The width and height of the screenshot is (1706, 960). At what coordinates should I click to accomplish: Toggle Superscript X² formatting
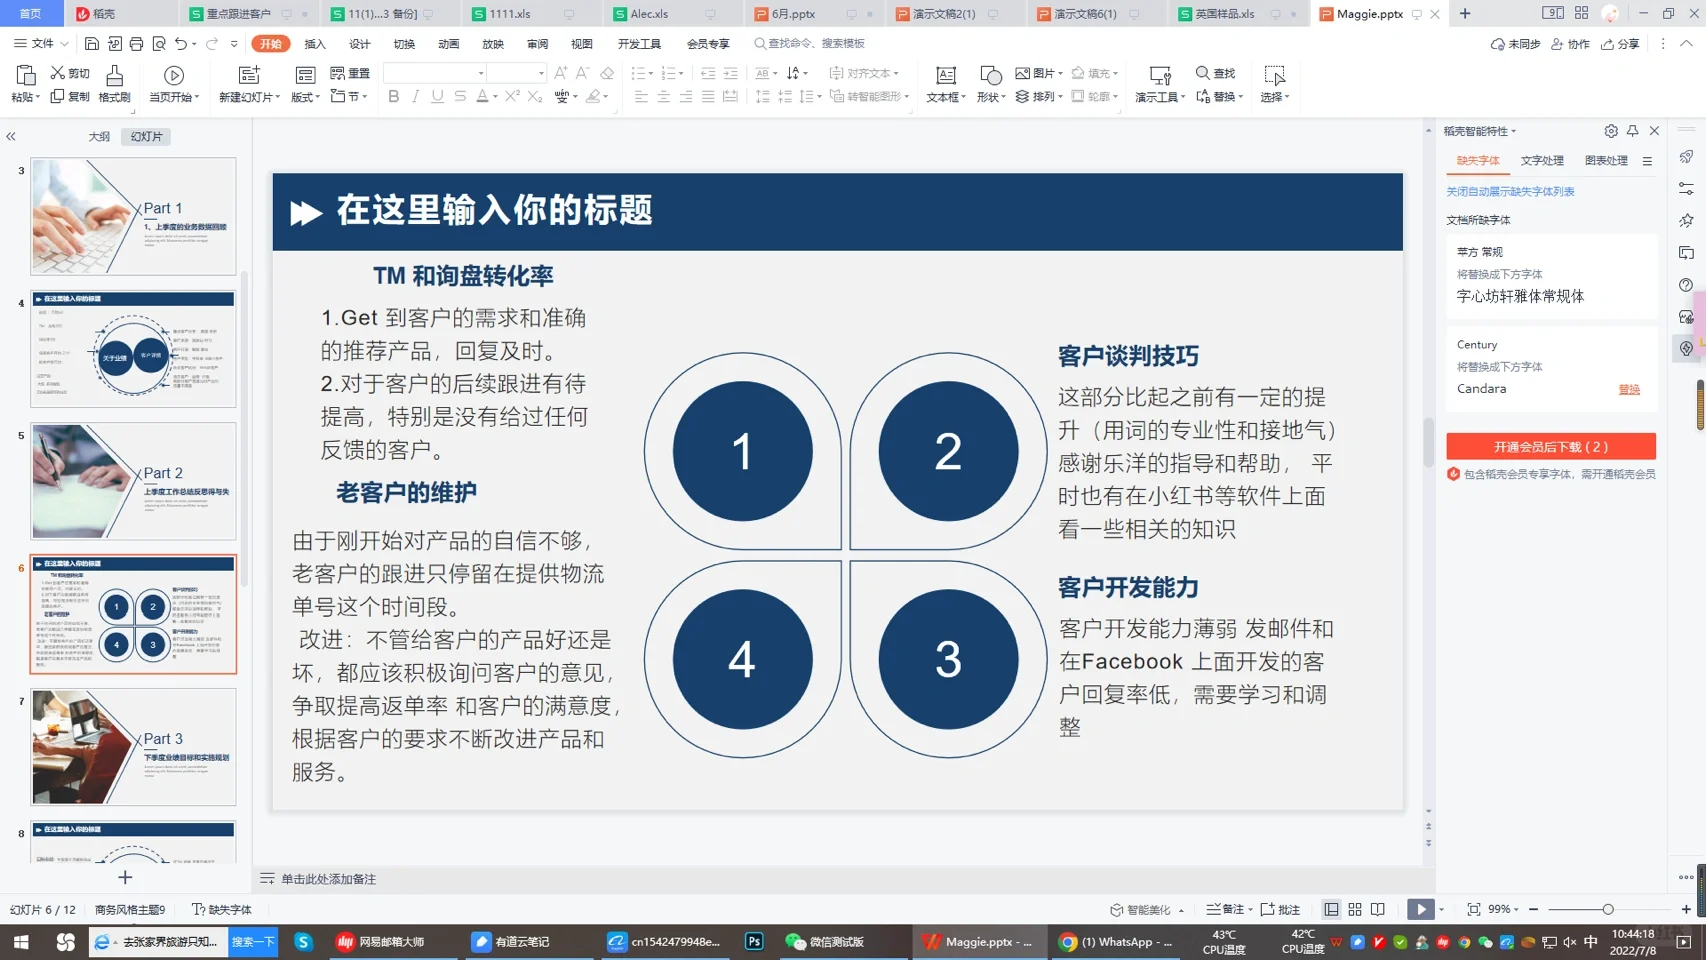tap(512, 97)
